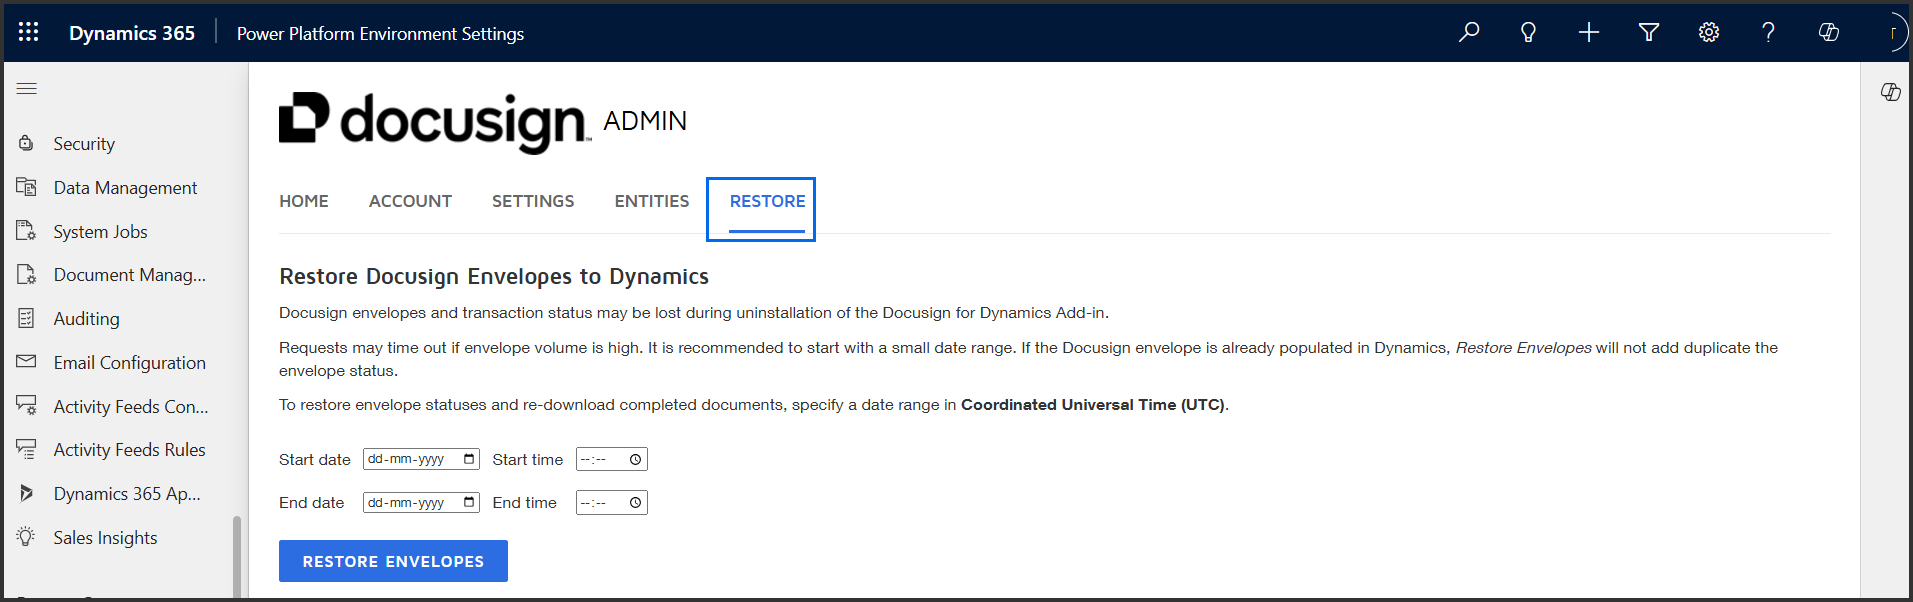This screenshot has height=602, width=1913.
Task: Click Power Platform Environment Settings title
Action: (x=380, y=33)
